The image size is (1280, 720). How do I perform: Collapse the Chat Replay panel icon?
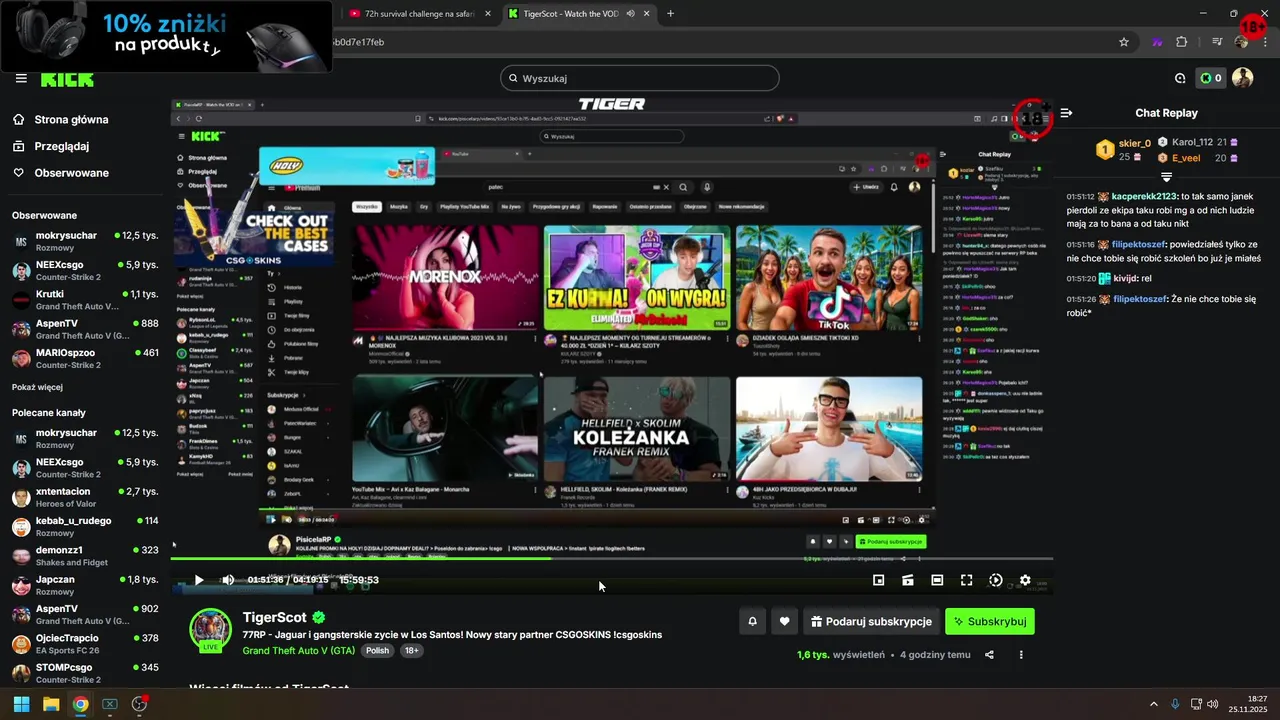pos(1066,113)
